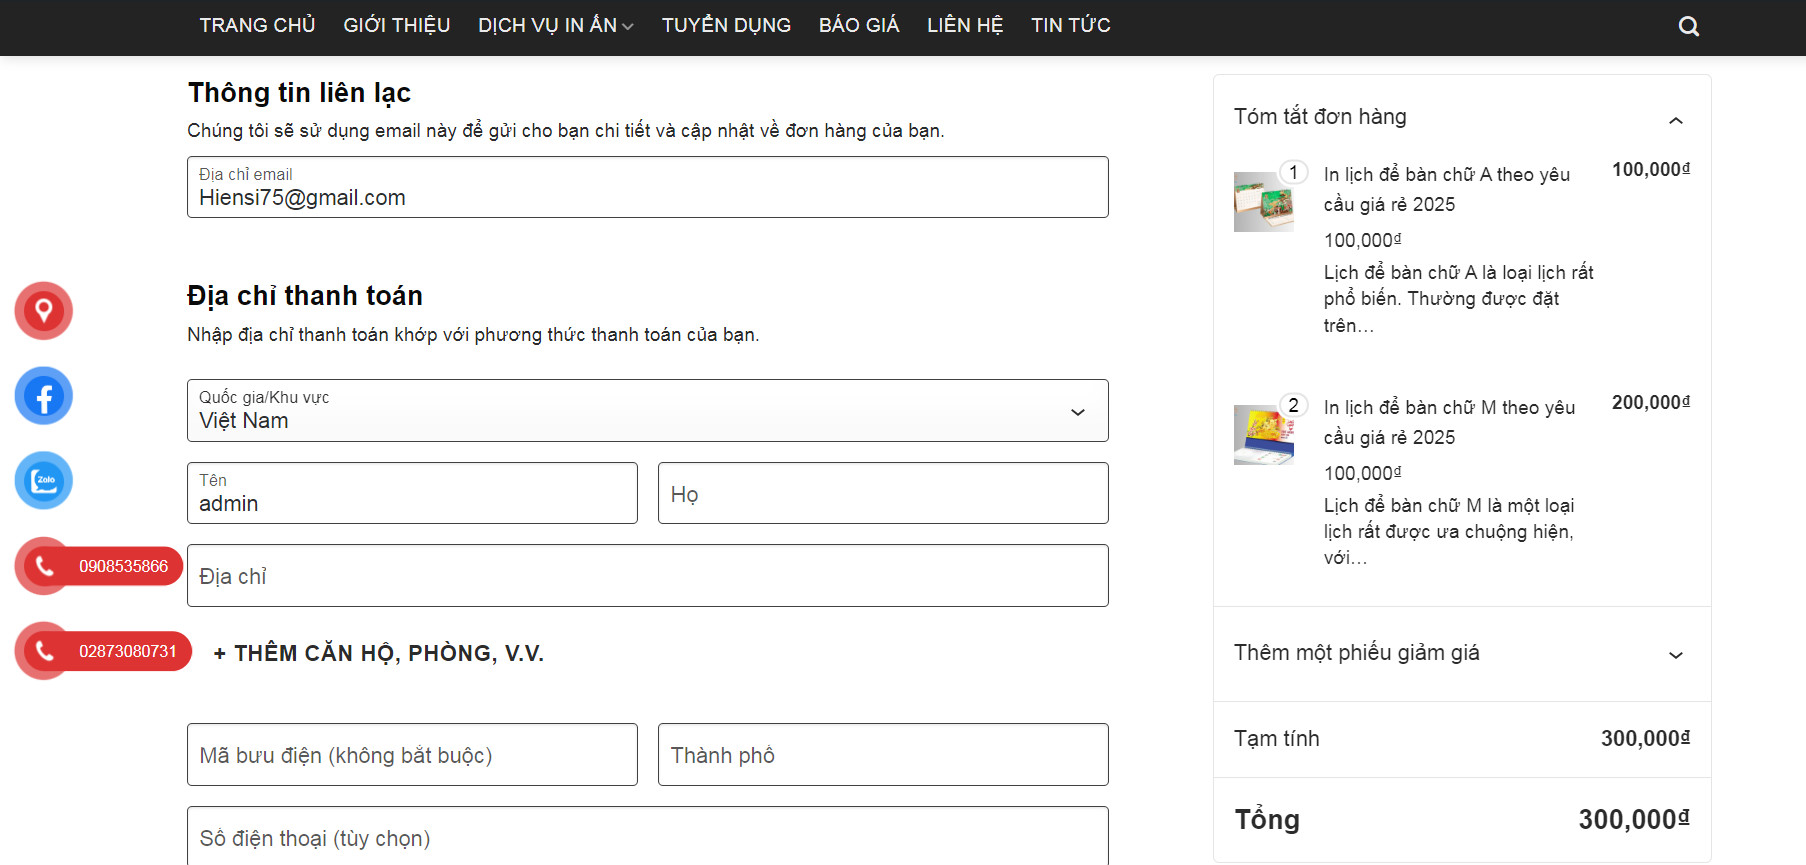The image size is (1806, 865).
Task: Click into Thành phố input field
Action: point(883,754)
